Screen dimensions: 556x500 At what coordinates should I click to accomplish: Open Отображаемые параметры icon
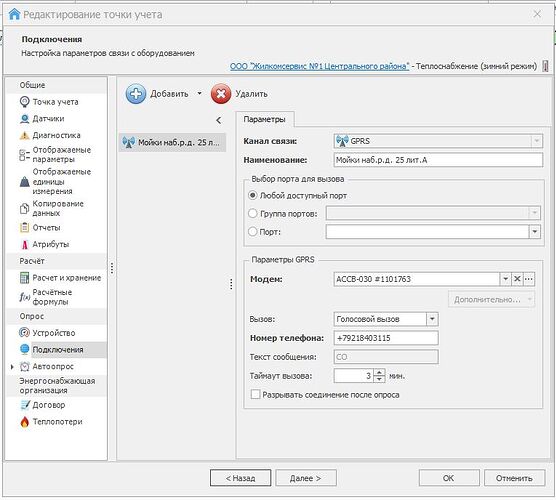coord(24,155)
